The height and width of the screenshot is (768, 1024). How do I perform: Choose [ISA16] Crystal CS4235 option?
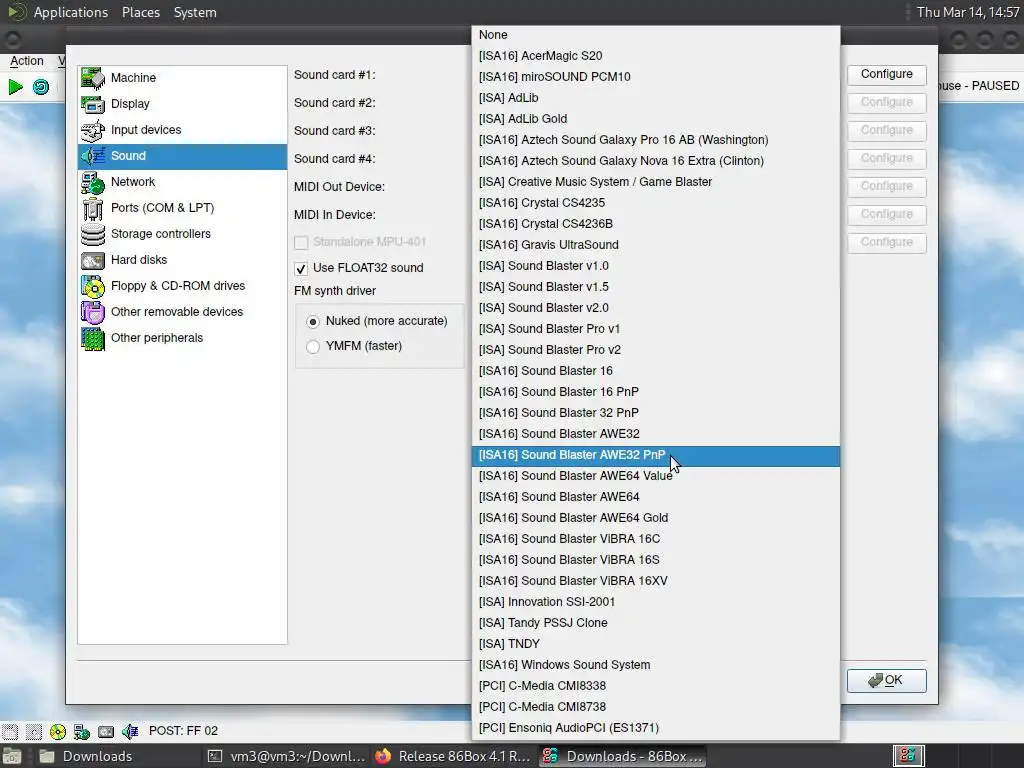pyautogui.click(x=656, y=203)
